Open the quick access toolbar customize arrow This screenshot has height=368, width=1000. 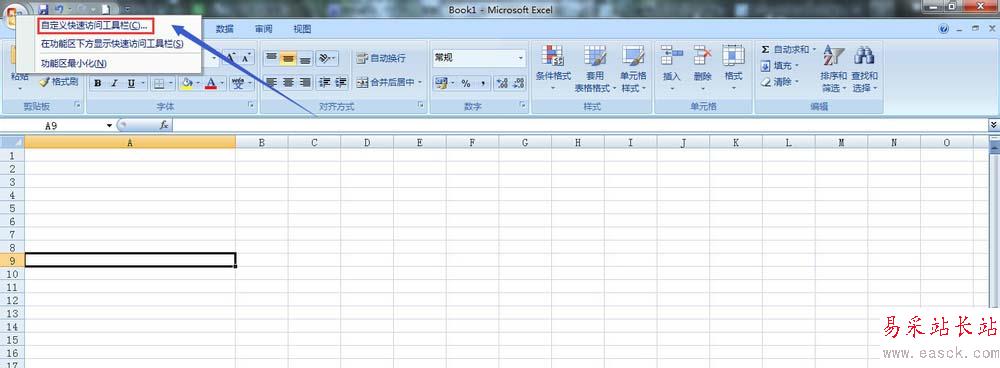click(x=128, y=9)
